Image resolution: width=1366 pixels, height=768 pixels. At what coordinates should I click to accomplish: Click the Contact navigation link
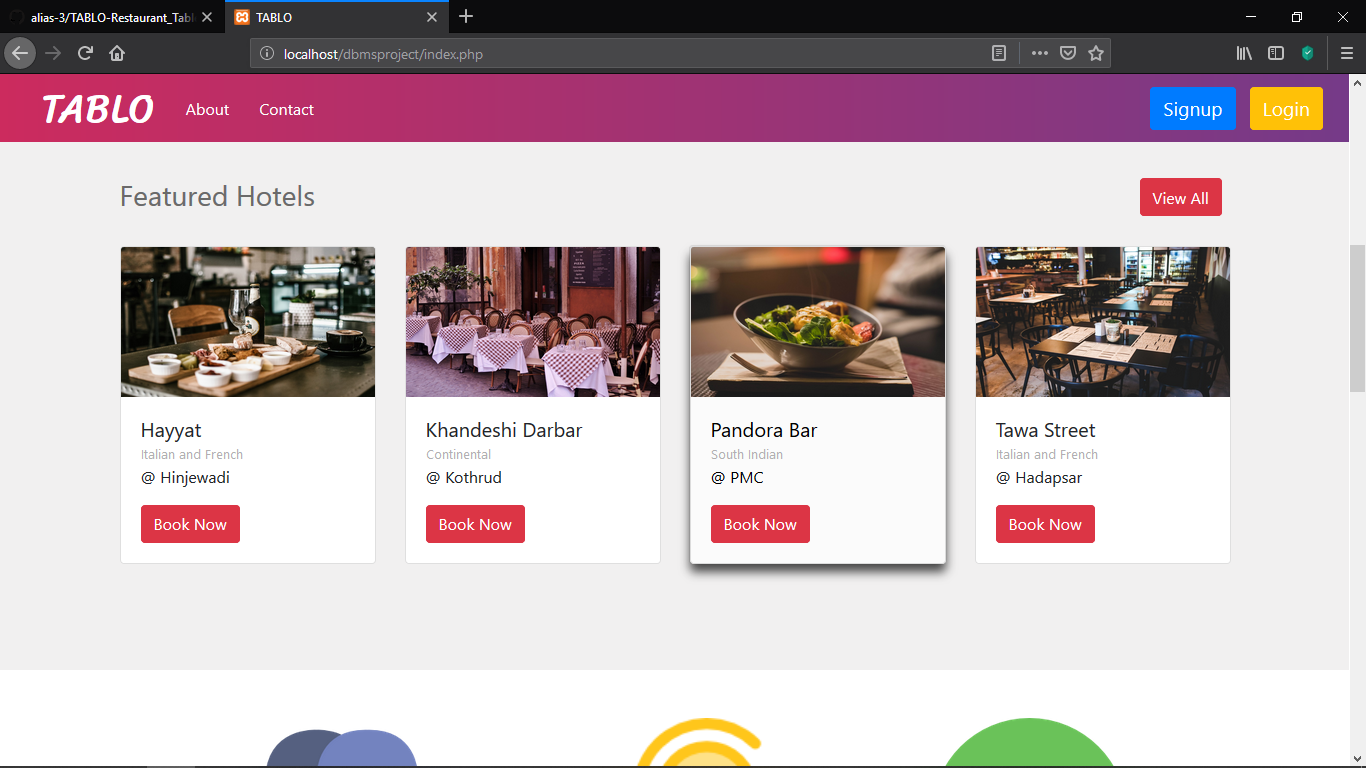(x=286, y=110)
